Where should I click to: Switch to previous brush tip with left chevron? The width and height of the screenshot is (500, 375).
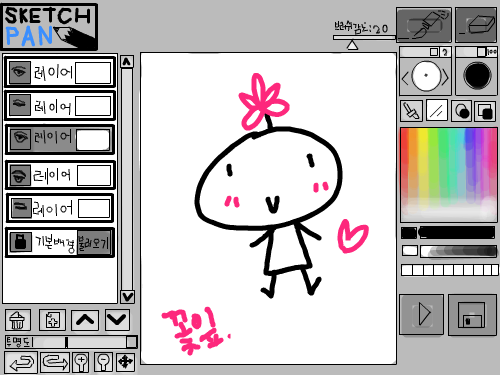click(405, 79)
